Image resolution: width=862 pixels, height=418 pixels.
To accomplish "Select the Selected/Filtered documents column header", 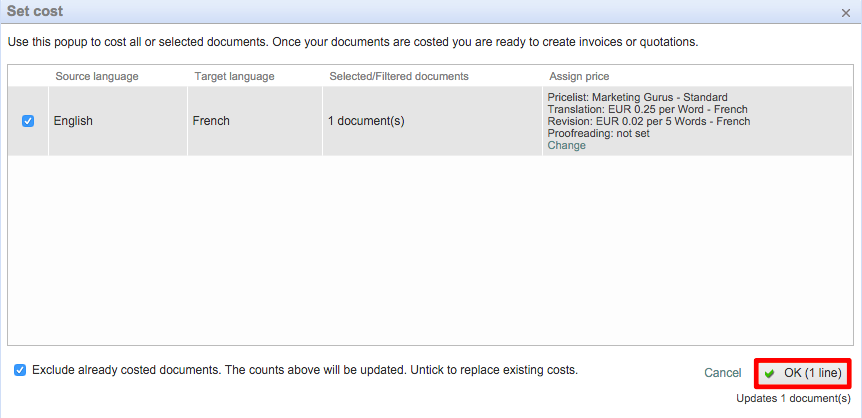I will click(398, 77).
